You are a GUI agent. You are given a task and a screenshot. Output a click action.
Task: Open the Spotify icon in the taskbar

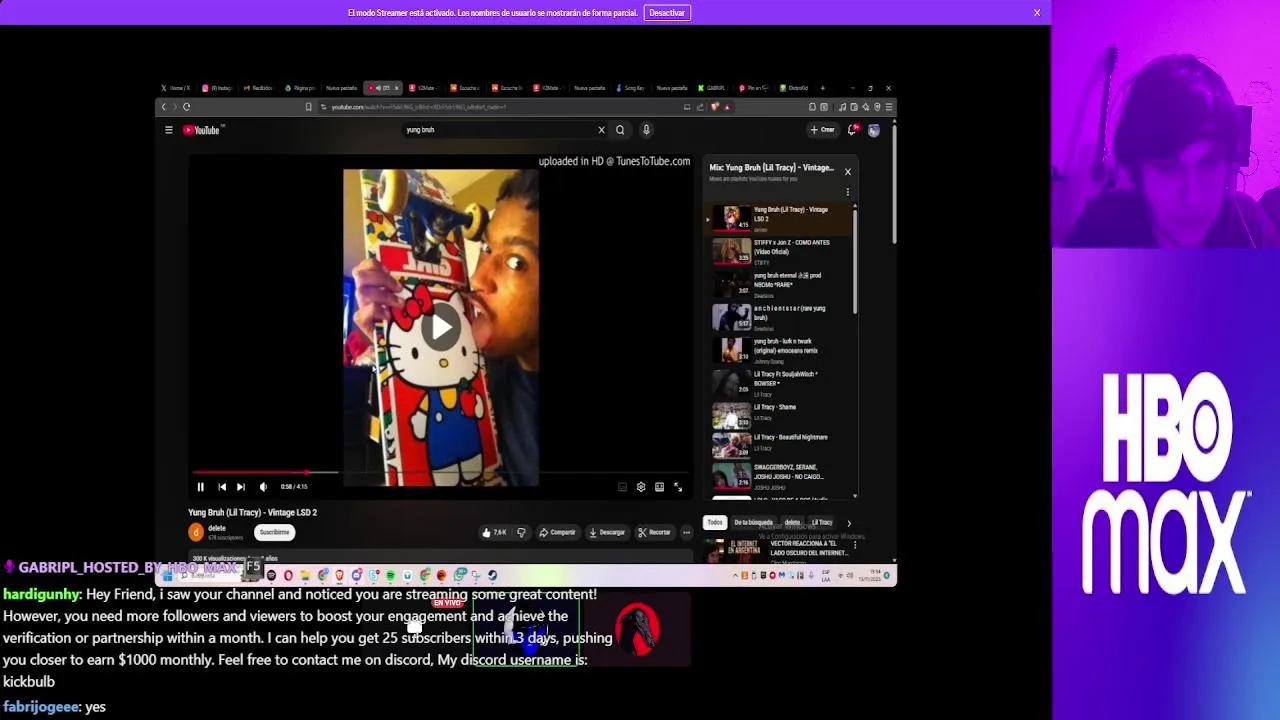click(390, 575)
